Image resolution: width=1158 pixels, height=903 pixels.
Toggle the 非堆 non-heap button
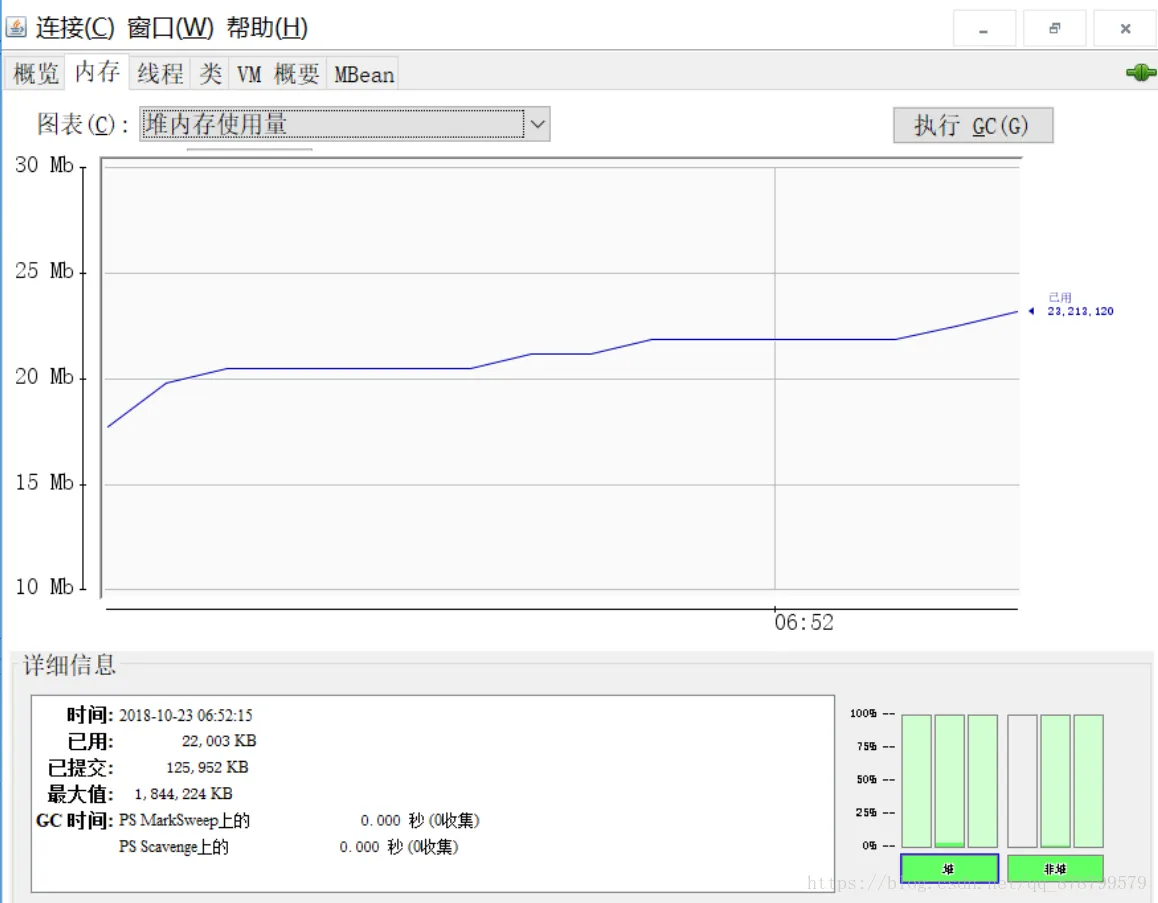tap(1055, 868)
